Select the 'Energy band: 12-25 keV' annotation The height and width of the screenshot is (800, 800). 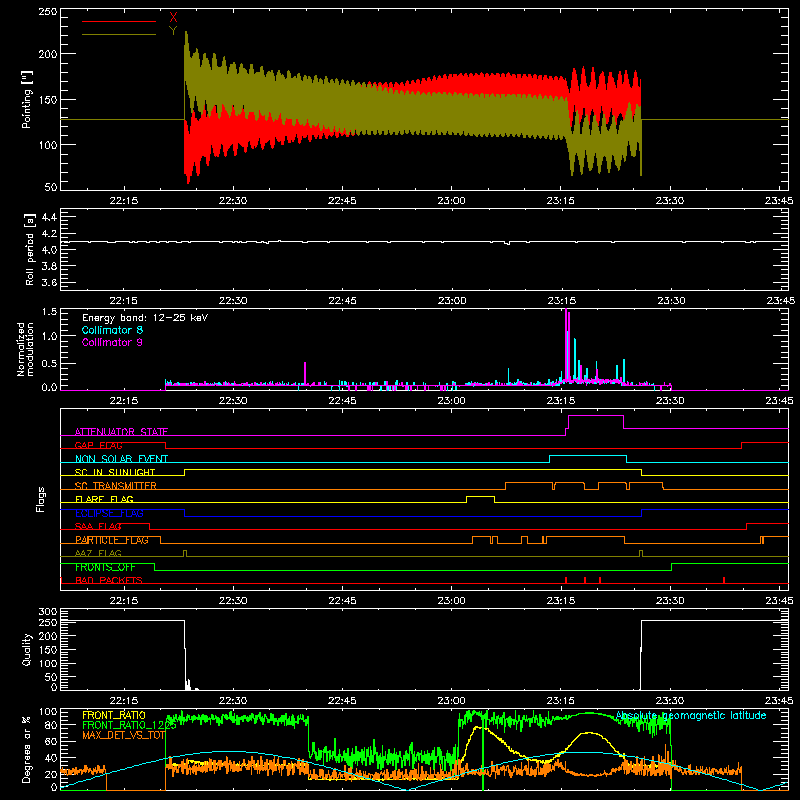pyautogui.click(x=145, y=318)
